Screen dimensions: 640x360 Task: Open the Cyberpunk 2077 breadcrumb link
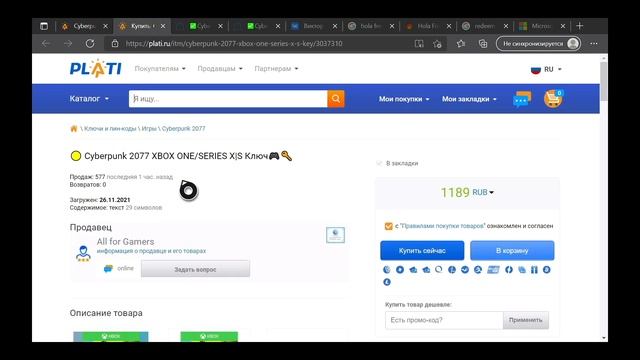tap(184, 129)
